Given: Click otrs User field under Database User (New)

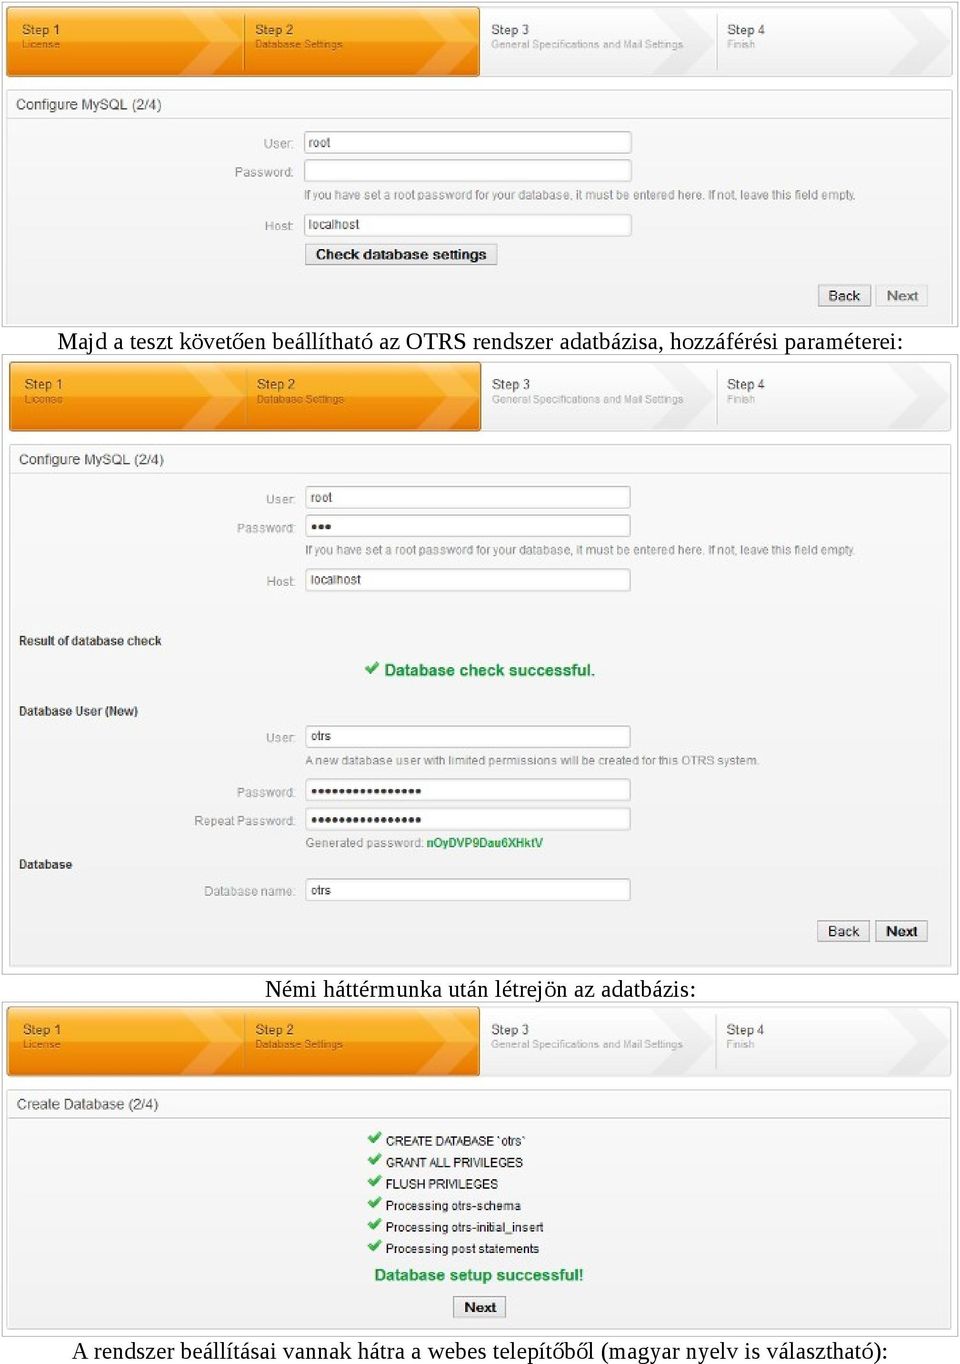Looking at the screenshot, I should tap(468, 736).
